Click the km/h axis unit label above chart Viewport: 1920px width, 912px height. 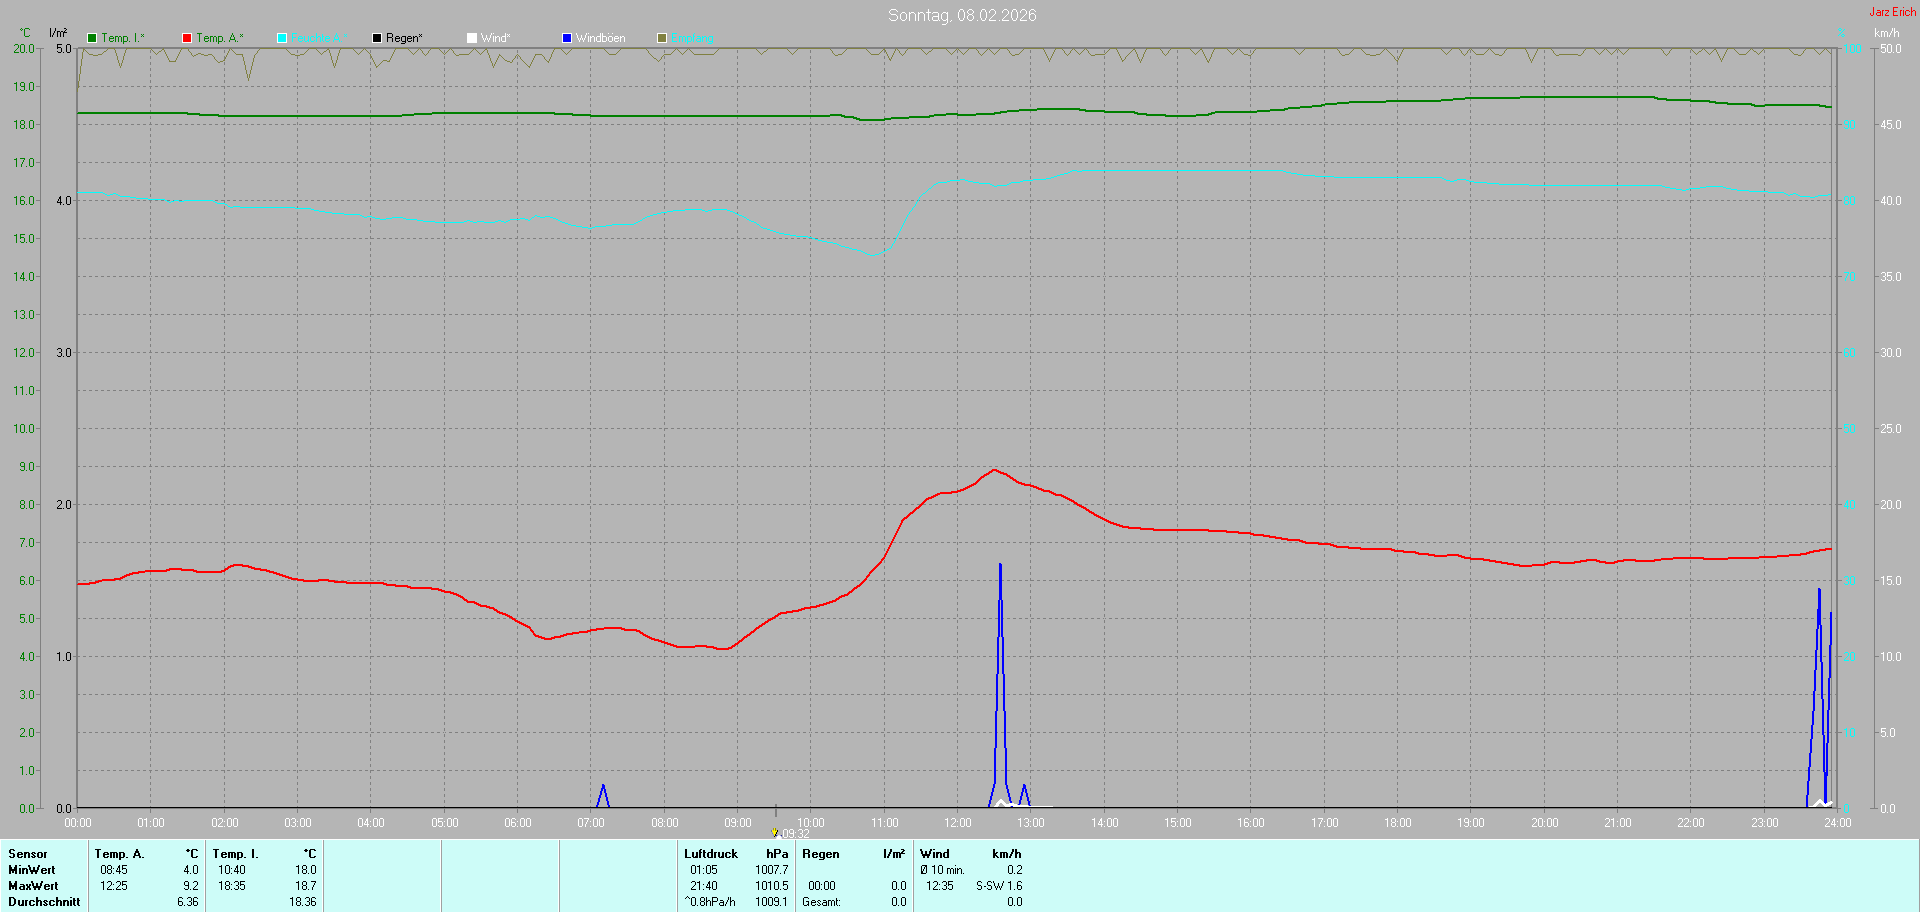click(x=1887, y=33)
